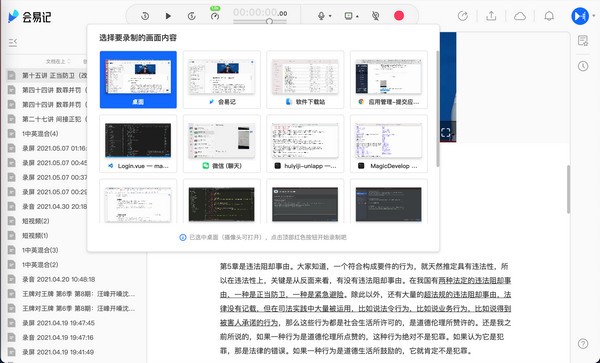This screenshot has height=363, width=600.
Task: Click file icon beside 录音 2021.04.19 19:41:49
Action: 12,352
